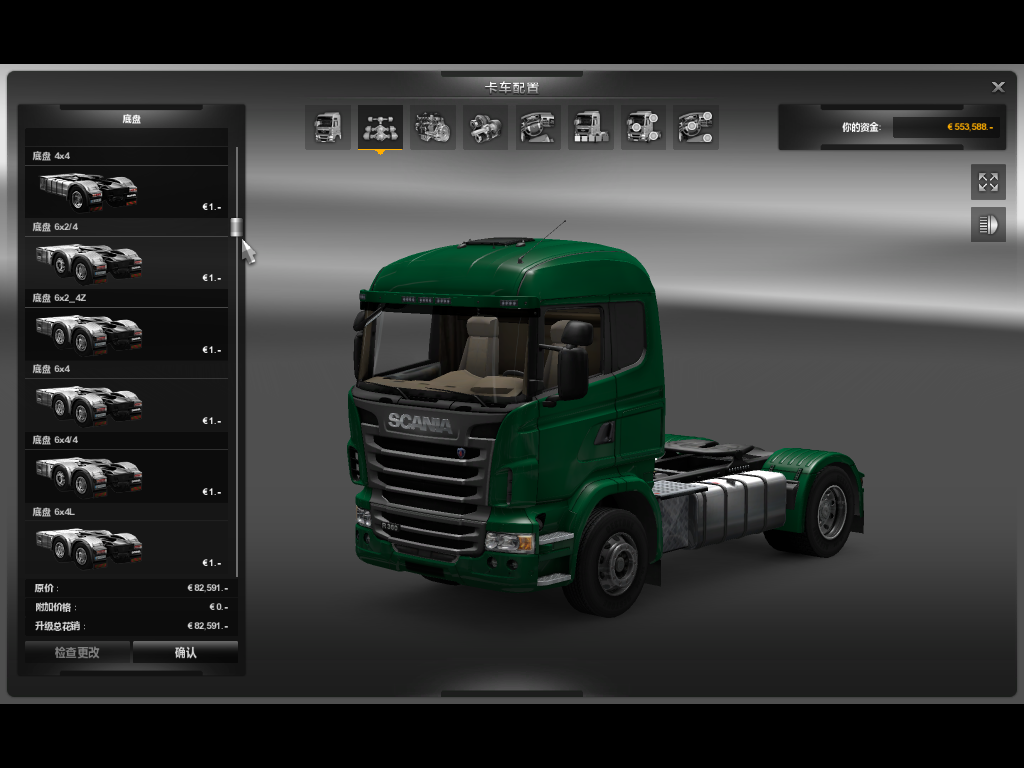Click the 底盘 6x4L label

(x=54, y=511)
